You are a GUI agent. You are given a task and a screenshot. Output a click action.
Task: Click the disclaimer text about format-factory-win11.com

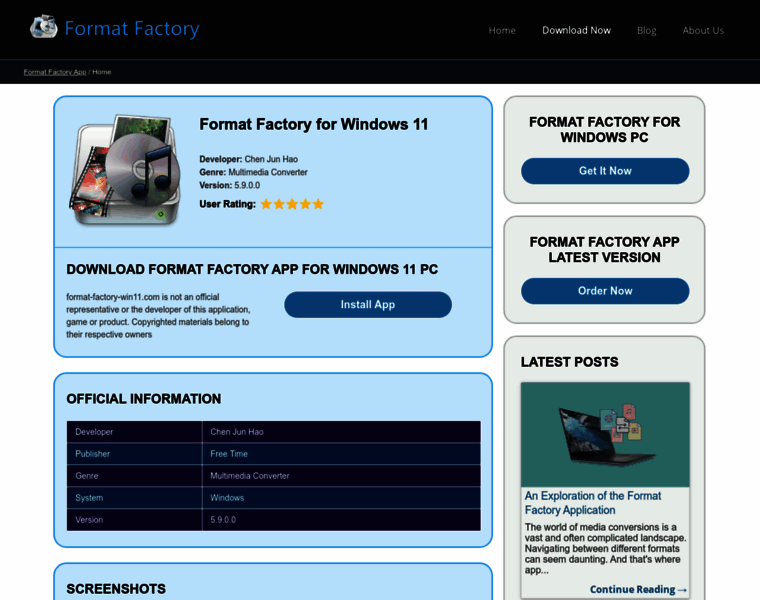click(x=158, y=316)
